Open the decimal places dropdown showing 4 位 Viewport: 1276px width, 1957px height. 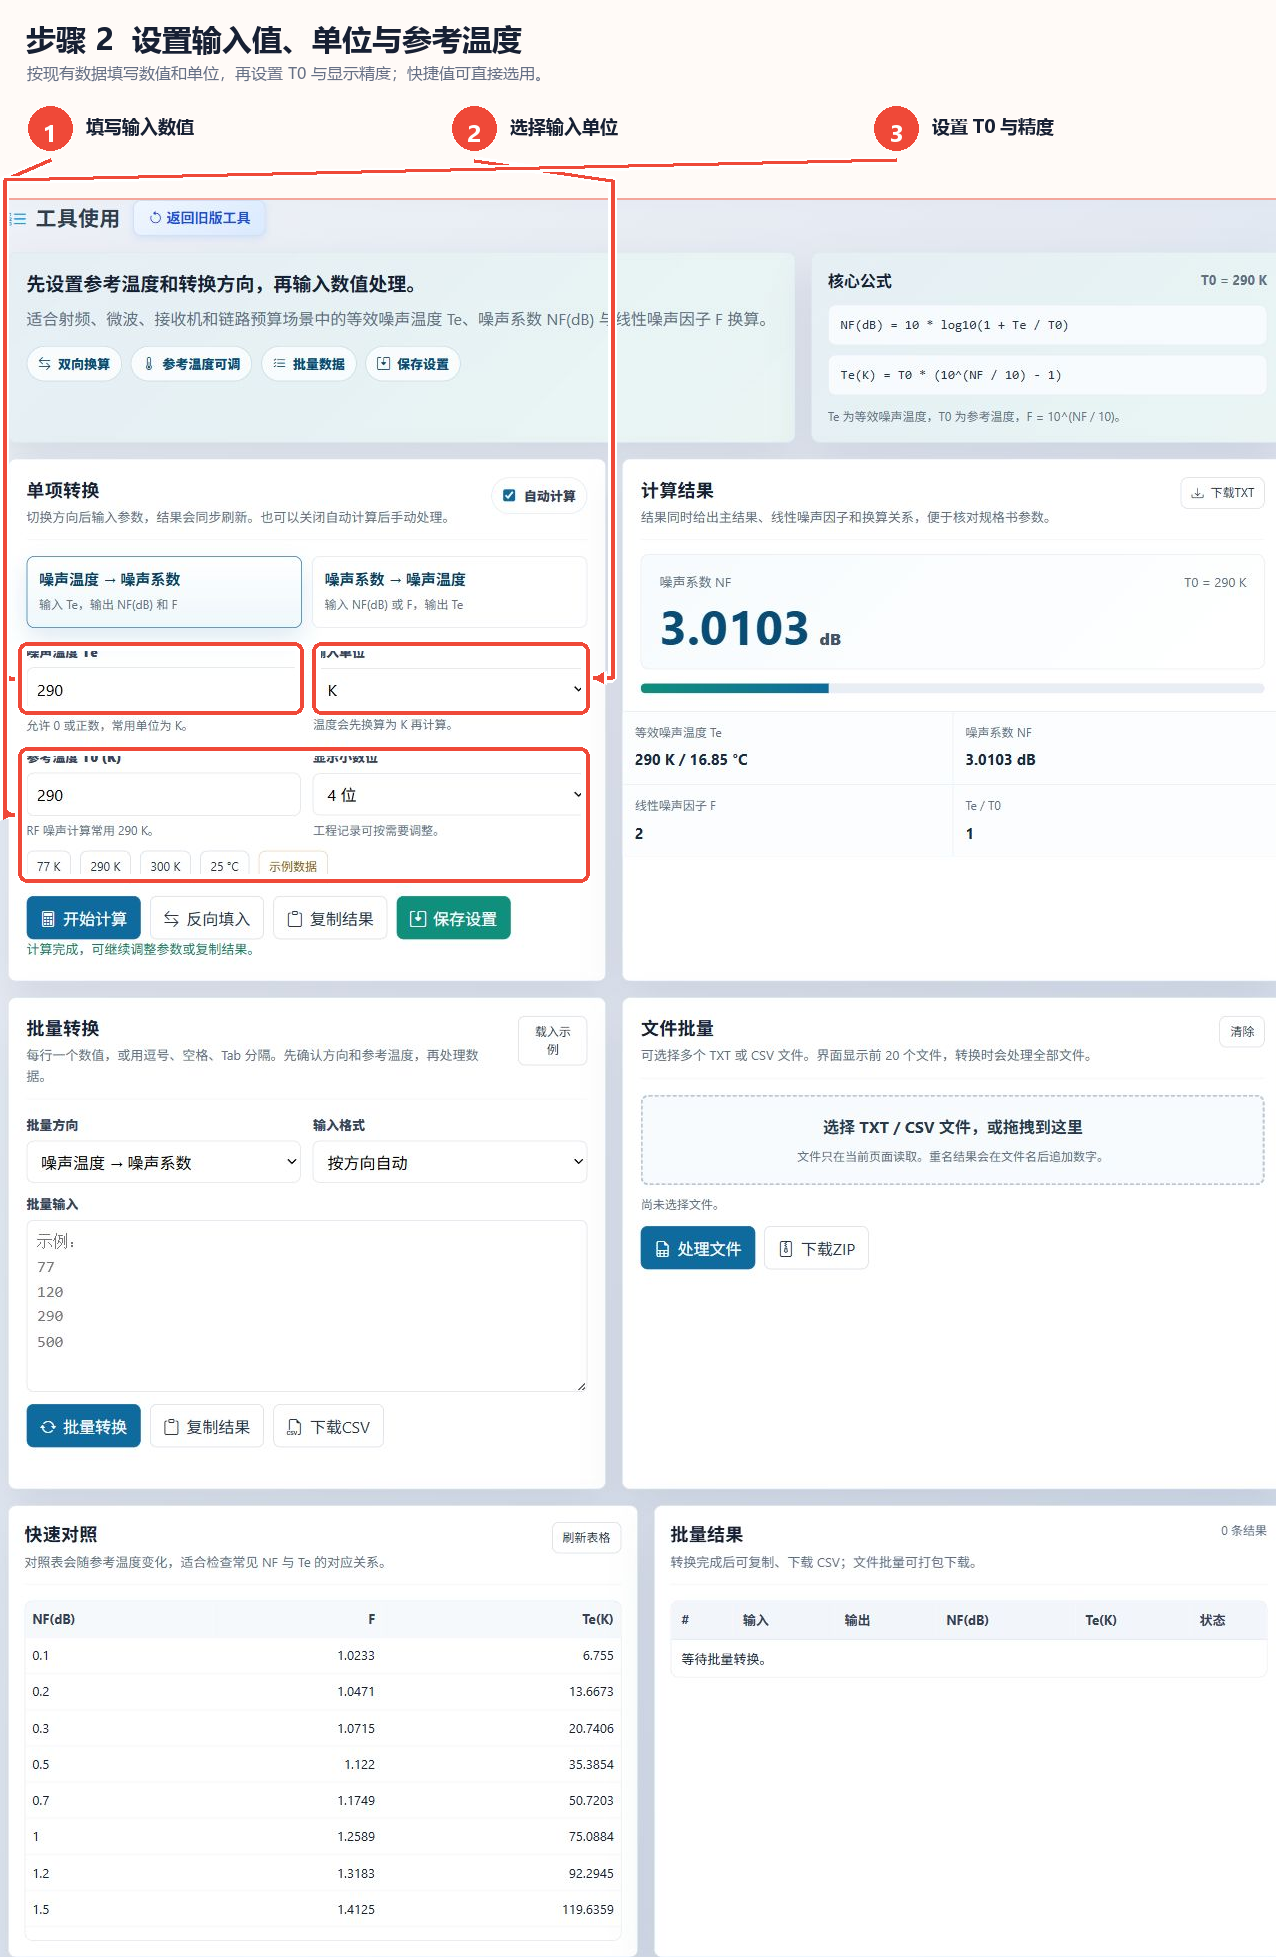pos(450,795)
